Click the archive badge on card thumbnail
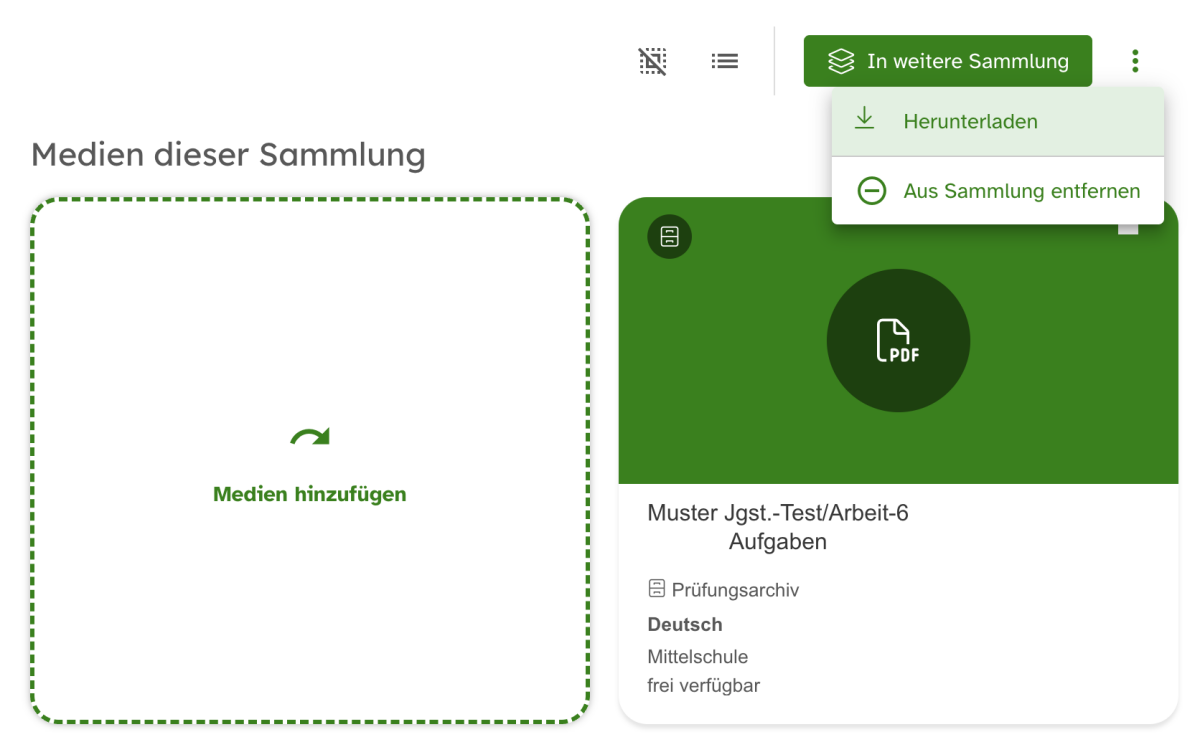The image size is (1200, 737). point(669,237)
